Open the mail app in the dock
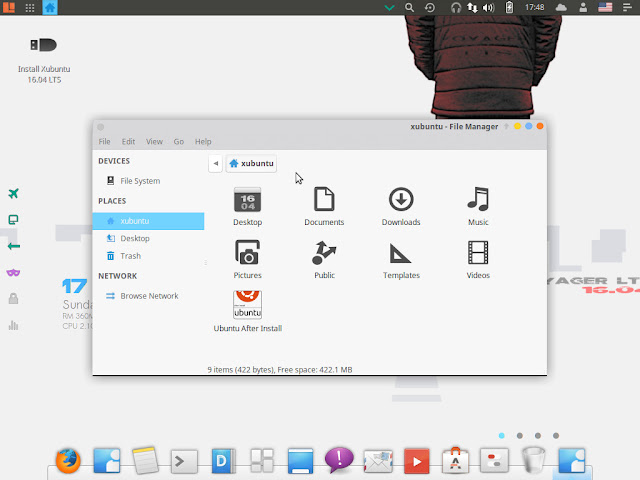Viewport: 640px width, 480px height. (x=378, y=462)
